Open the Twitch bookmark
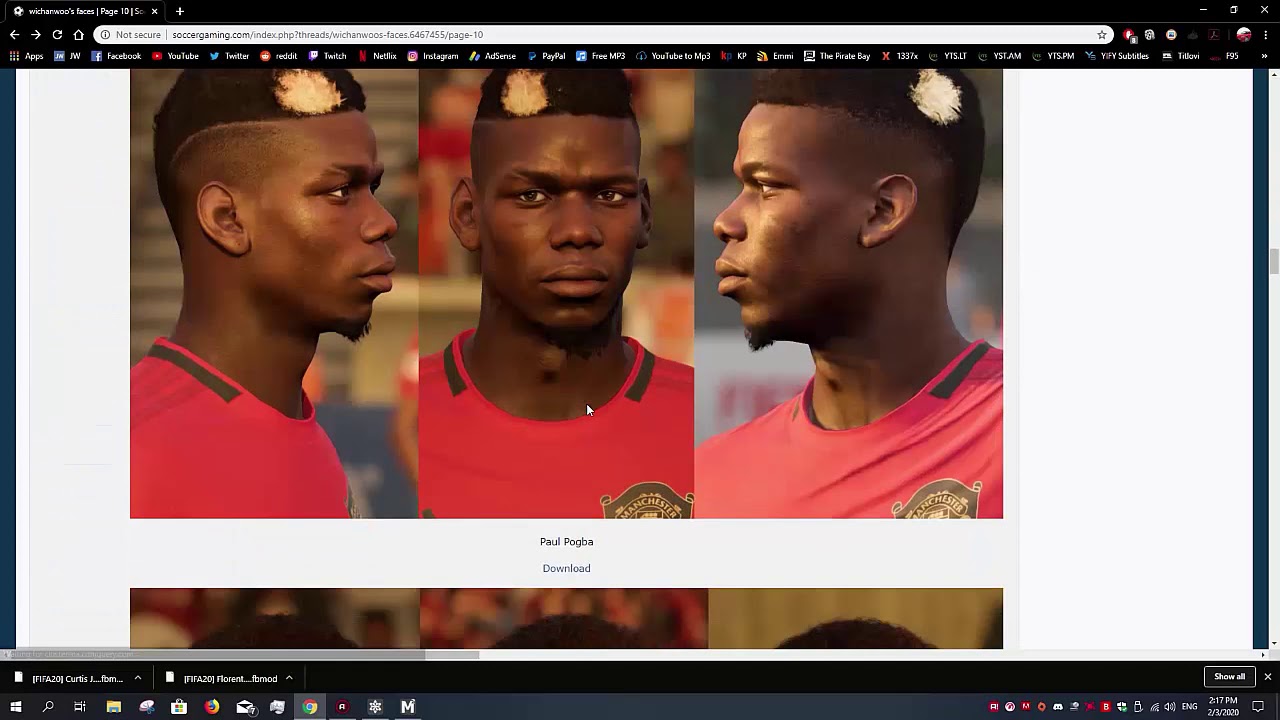The height and width of the screenshot is (720, 1280). tap(327, 56)
